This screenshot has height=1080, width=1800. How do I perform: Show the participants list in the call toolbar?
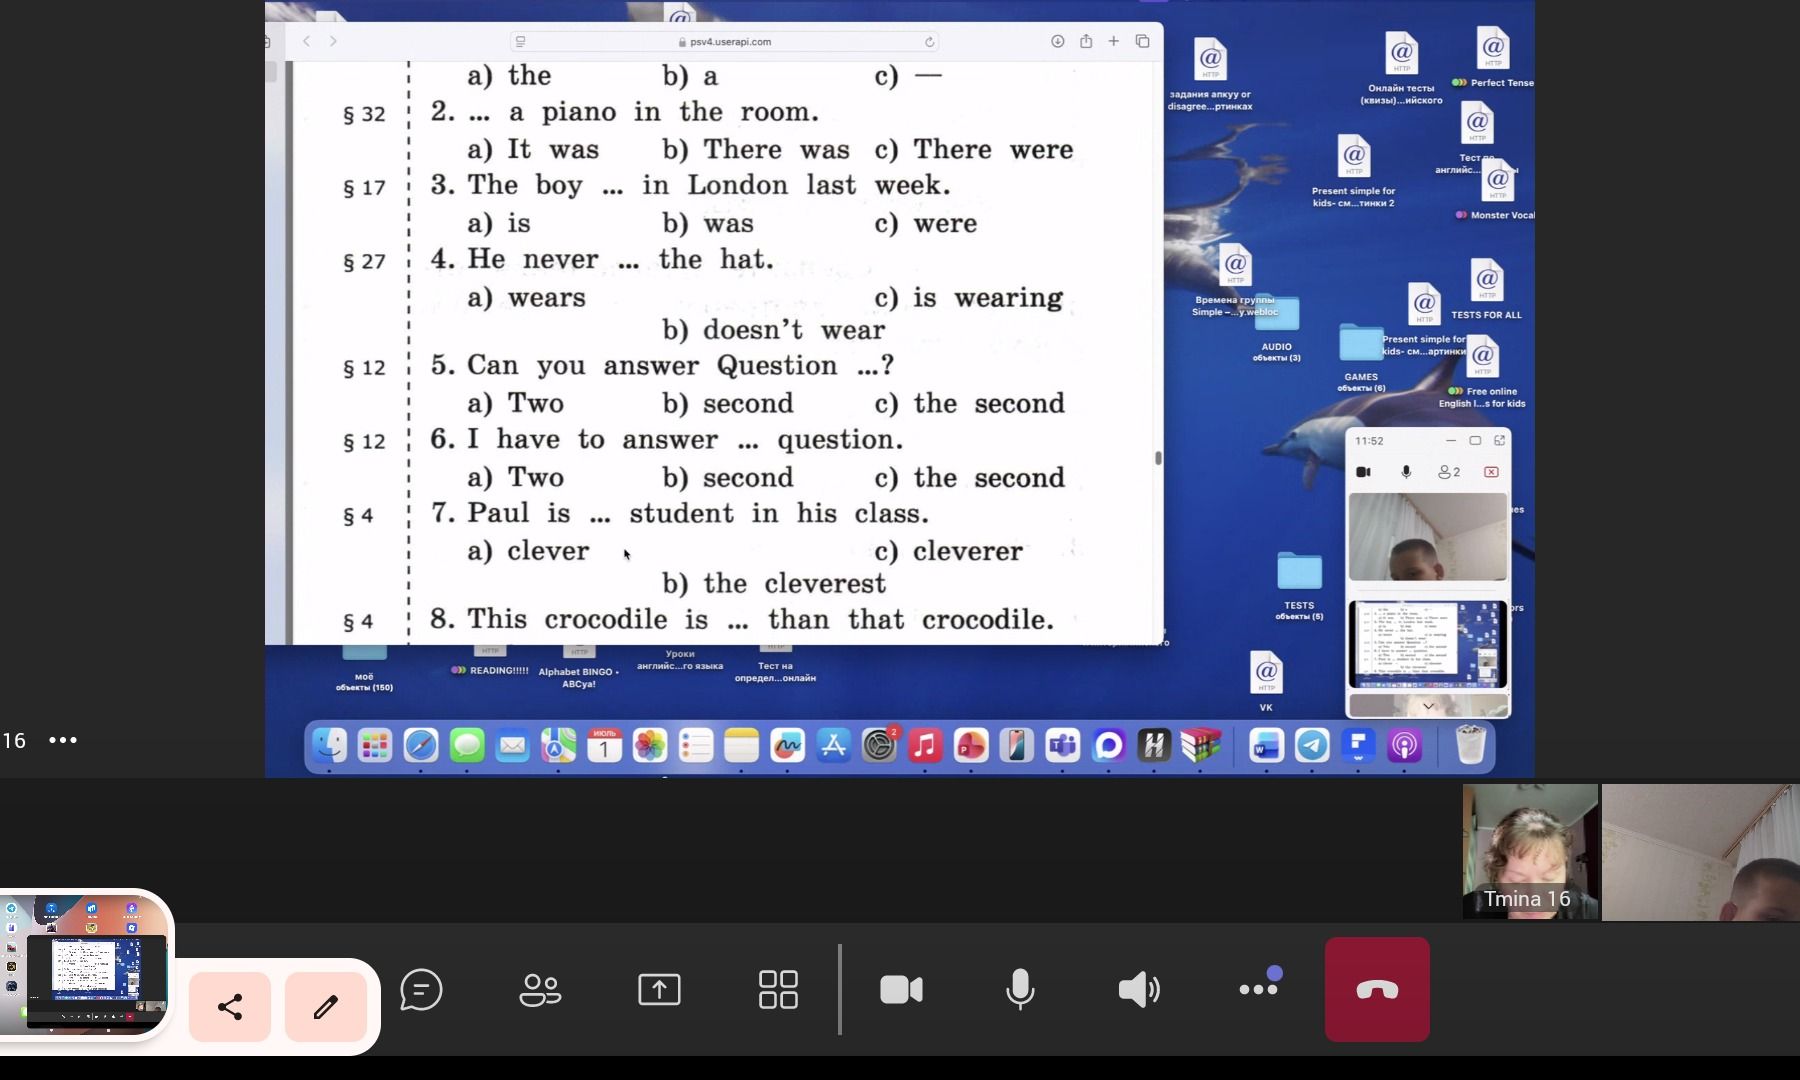coord(540,990)
